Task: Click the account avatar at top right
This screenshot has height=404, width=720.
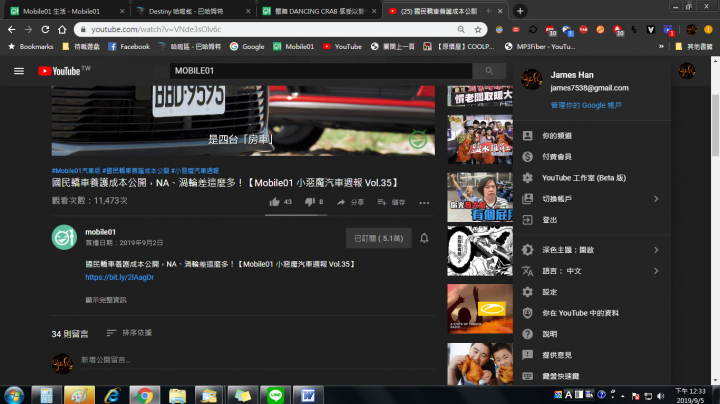Action: (x=686, y=71)
